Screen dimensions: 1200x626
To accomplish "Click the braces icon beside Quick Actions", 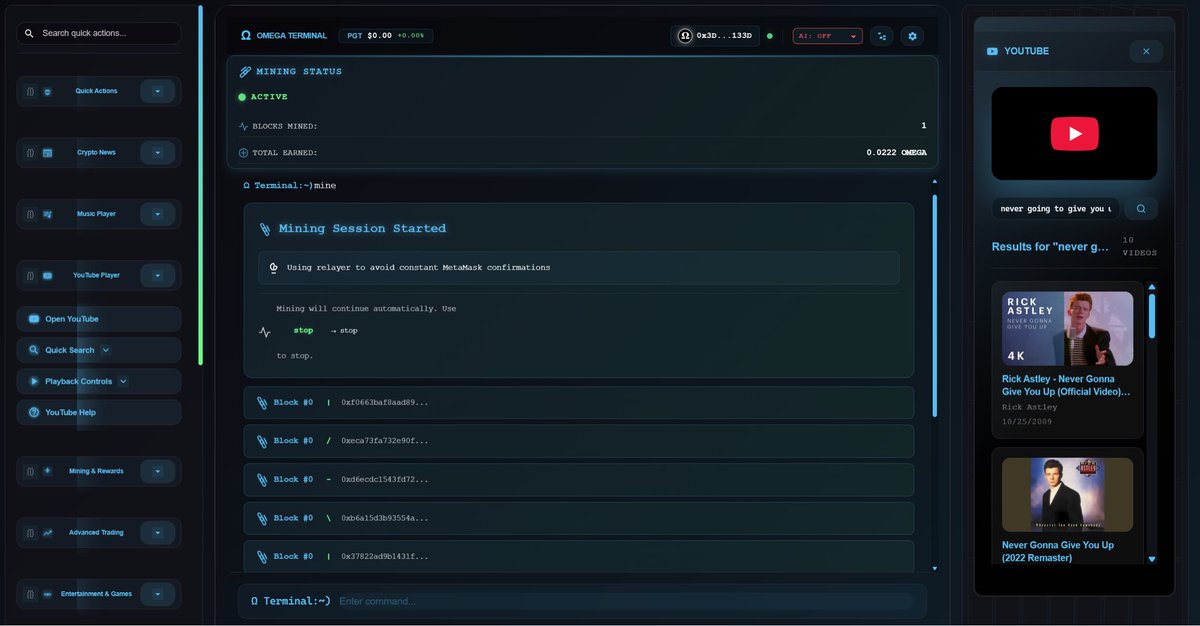I will click(30, 92).
